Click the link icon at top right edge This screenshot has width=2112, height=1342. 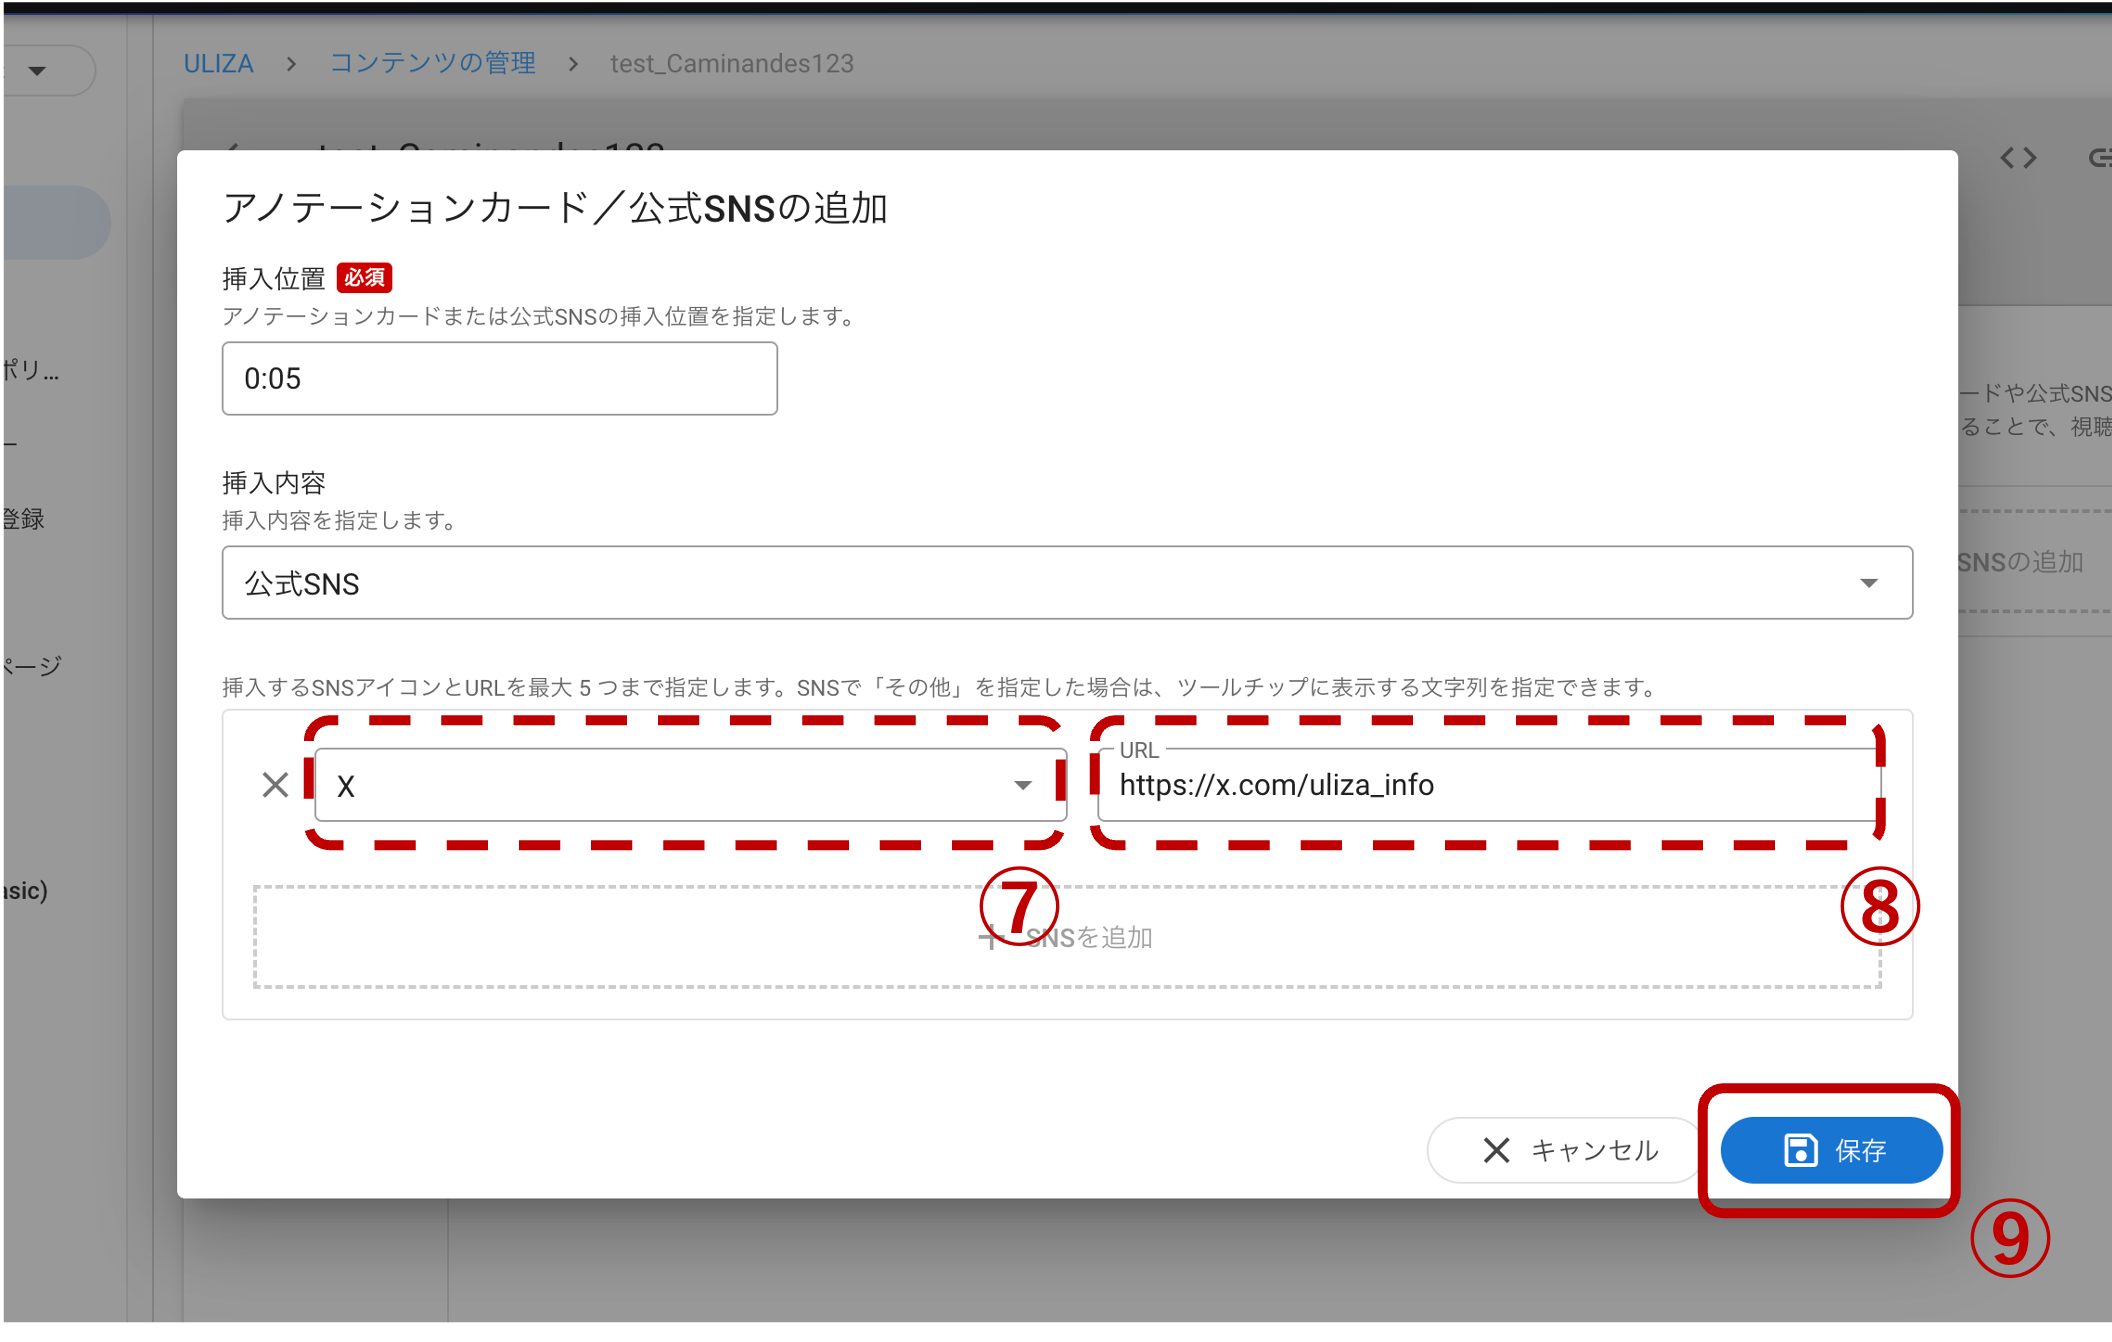pos(2099,158)
